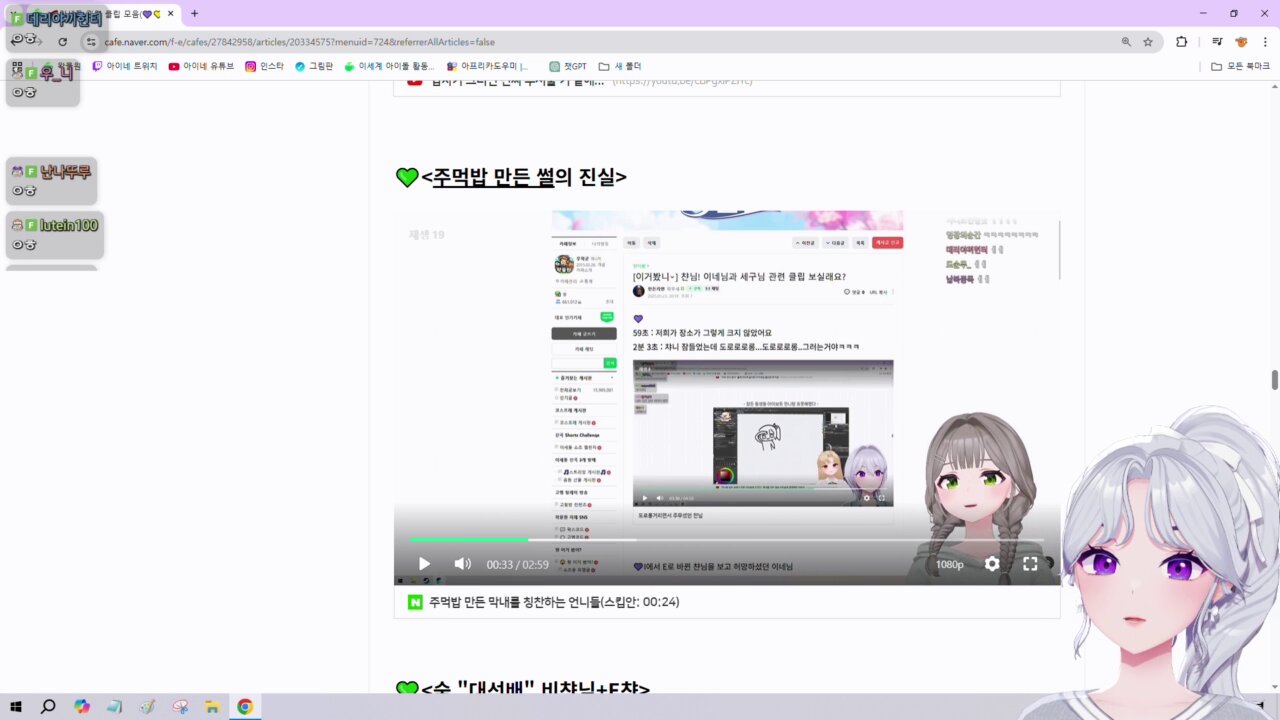Open File Explorer on the taskbar
Viewport: 1280px width, 720px height.
(212, 706)
